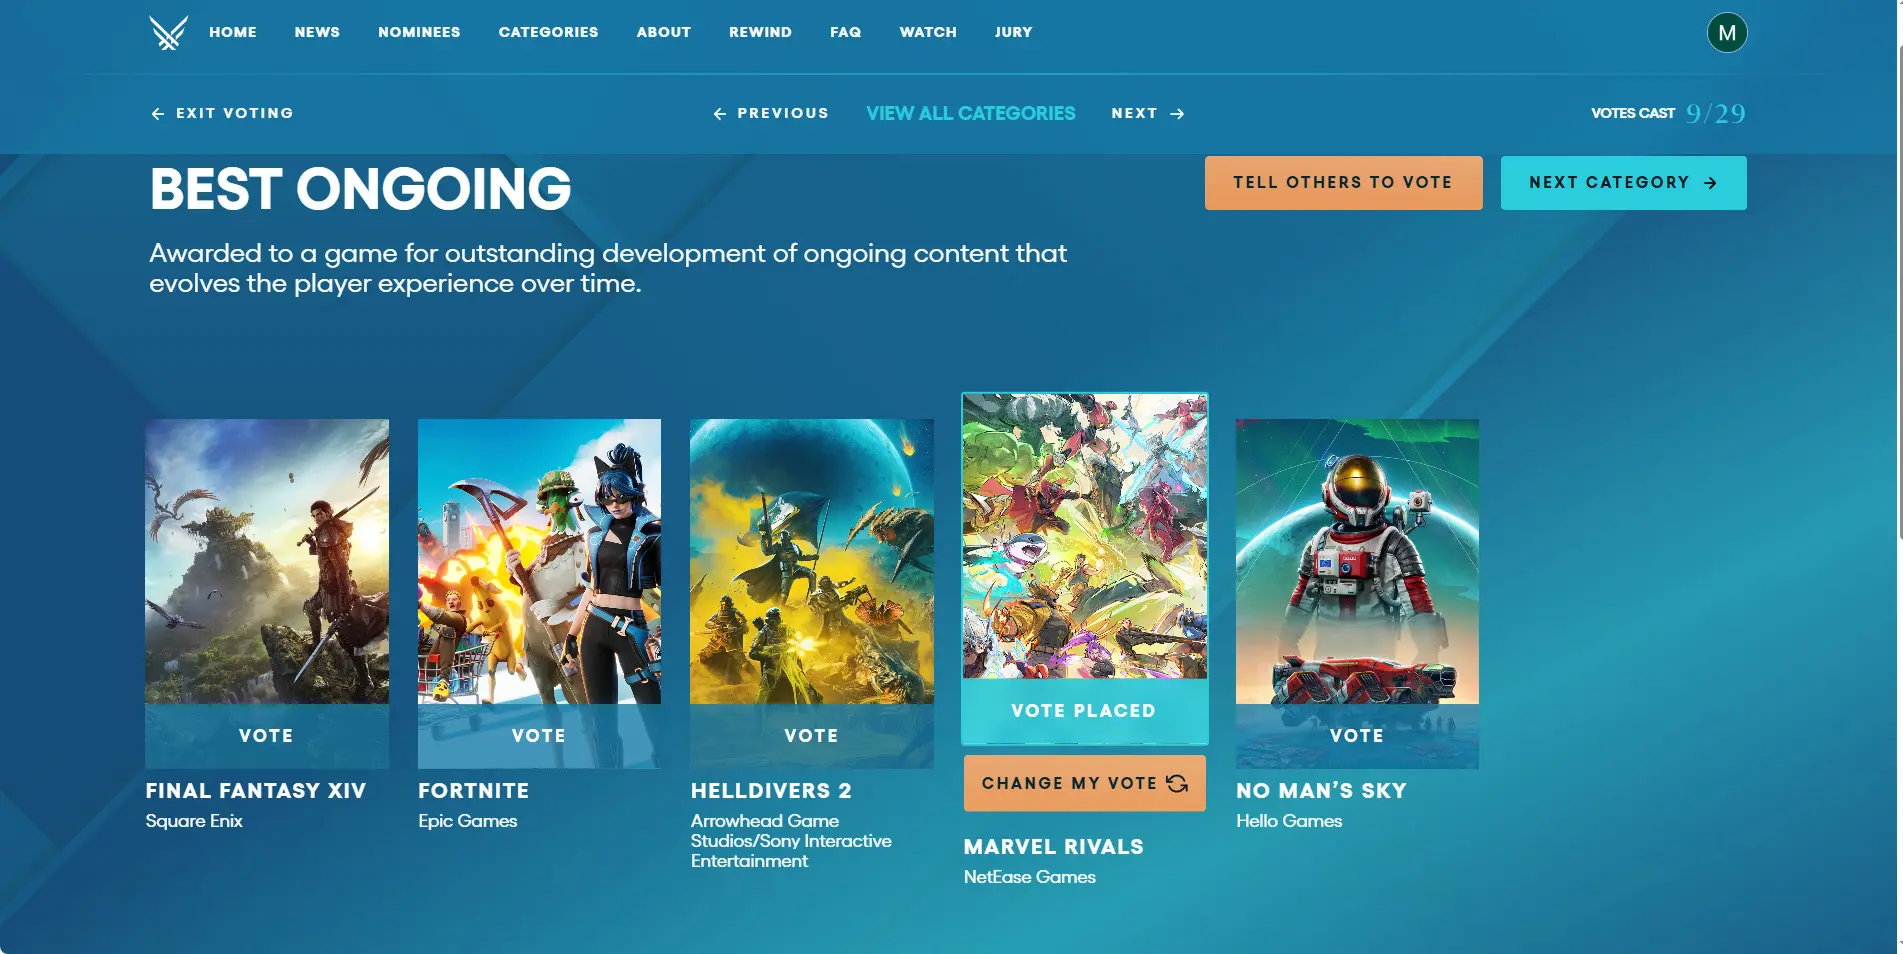This screenshot has height=954, width=1903.
Task: Vote for Helldivers 2
Action: point(811,736)
